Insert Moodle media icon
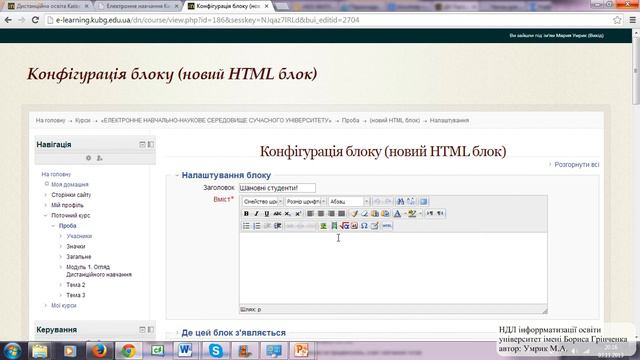640x360 pixels. coord(334,226)
